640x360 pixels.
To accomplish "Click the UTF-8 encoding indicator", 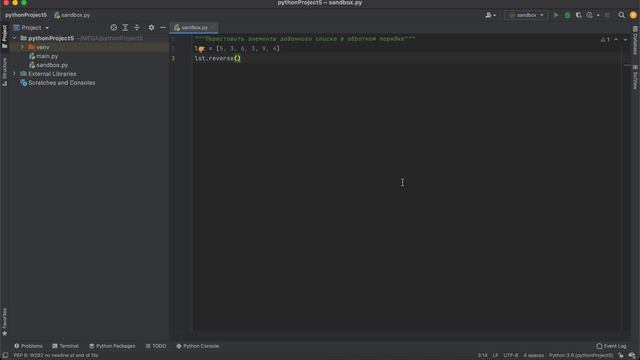I will [x=511, y=356].
